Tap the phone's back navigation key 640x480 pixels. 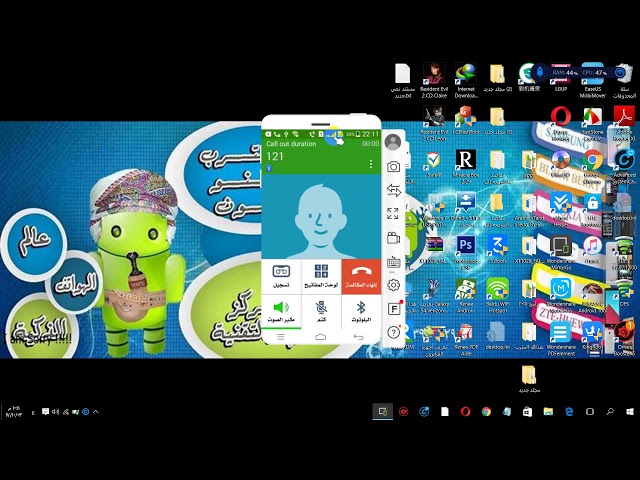point(358,337)
